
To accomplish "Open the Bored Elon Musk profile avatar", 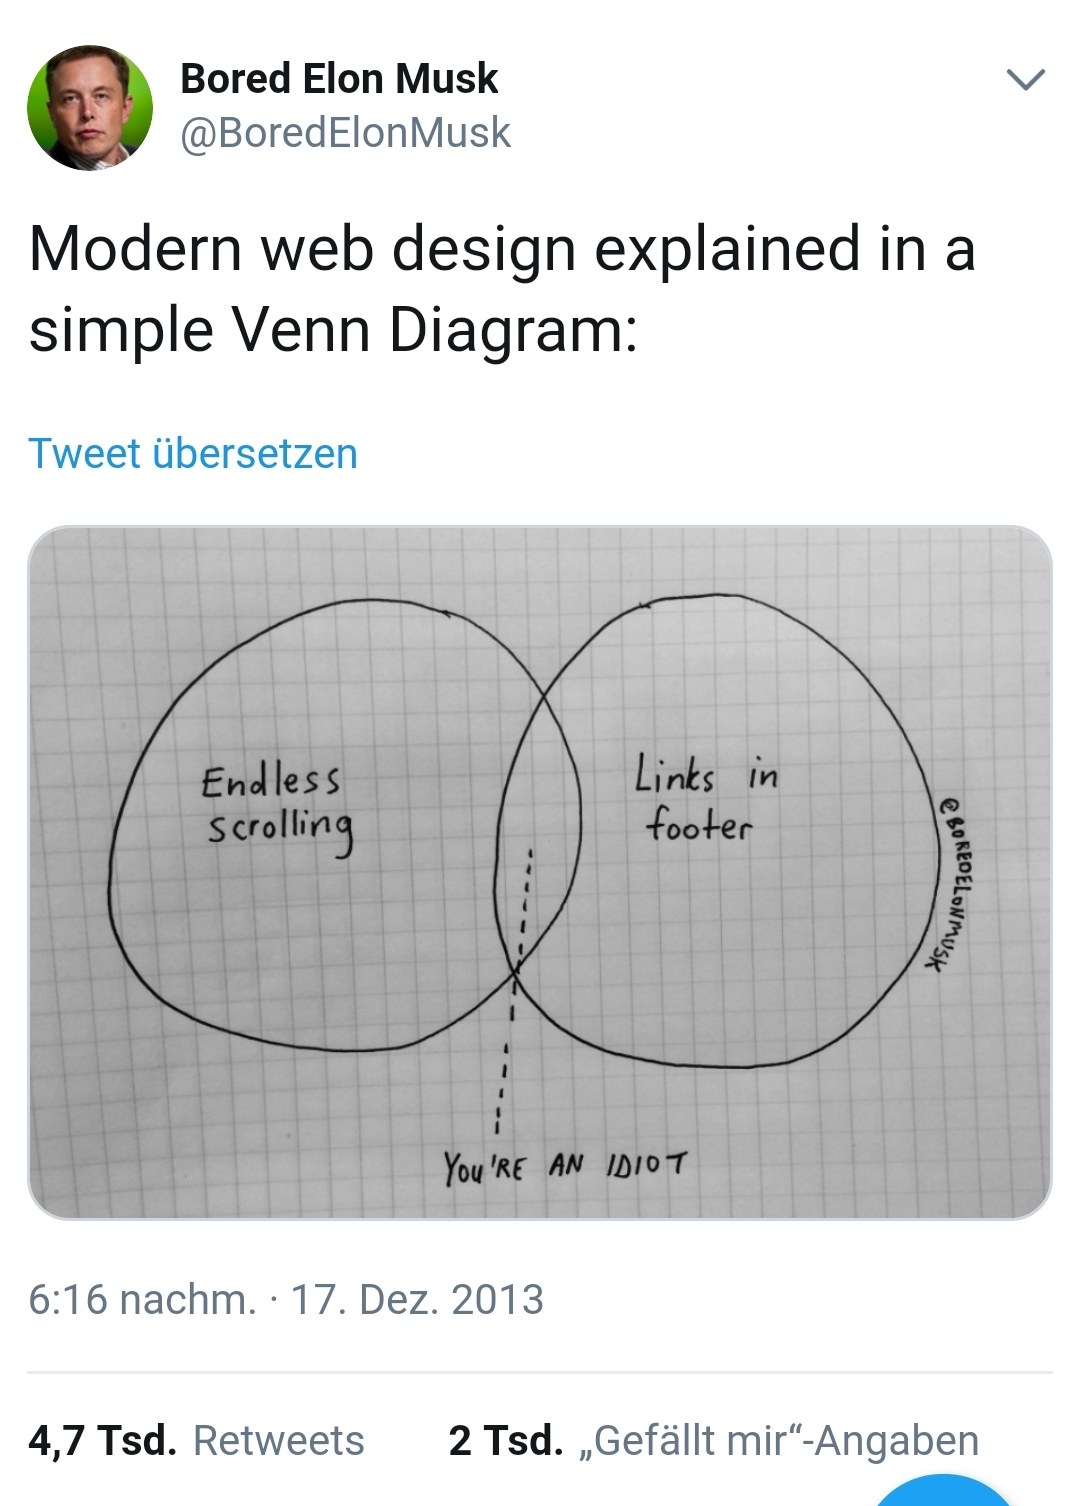I will 90,107.
